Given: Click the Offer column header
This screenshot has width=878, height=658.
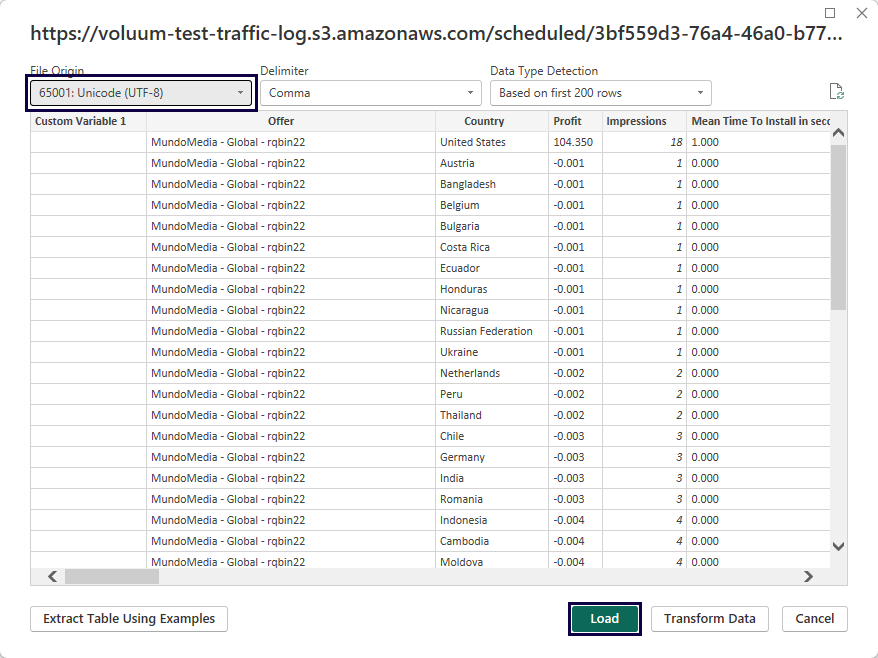Looking at the screenshot, I should pyautogui.click(x=281, y=121).
